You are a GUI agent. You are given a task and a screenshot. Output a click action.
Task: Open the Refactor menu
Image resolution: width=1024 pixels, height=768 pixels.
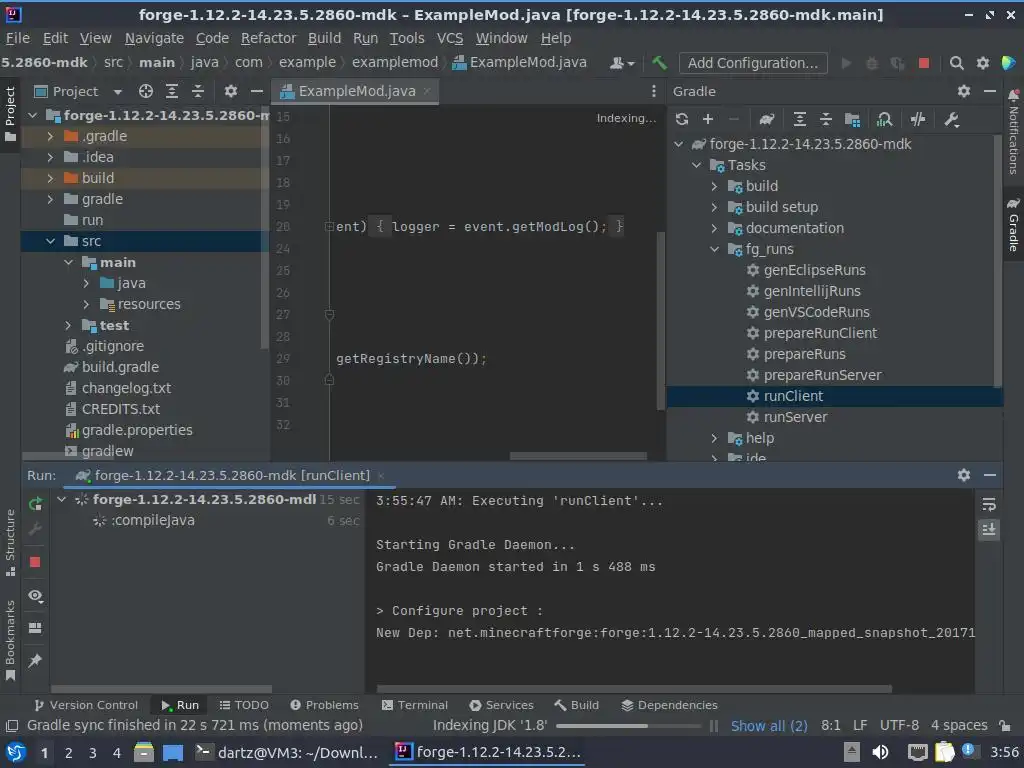(268, 39)
